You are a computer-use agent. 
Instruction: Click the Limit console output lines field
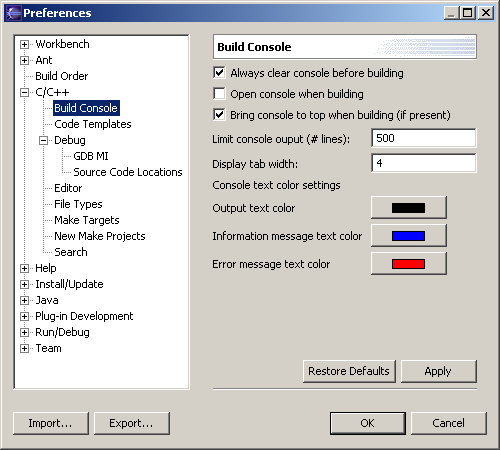click(x=424, y=138)
